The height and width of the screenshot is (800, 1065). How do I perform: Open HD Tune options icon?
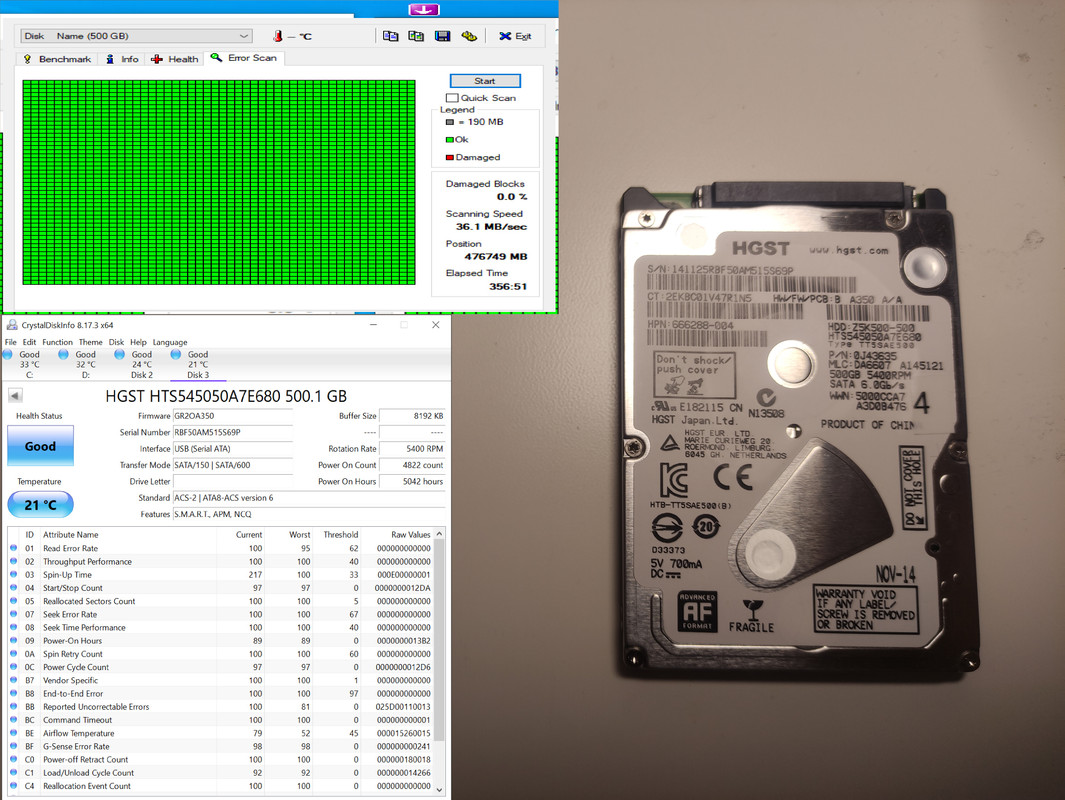(469, 36)
